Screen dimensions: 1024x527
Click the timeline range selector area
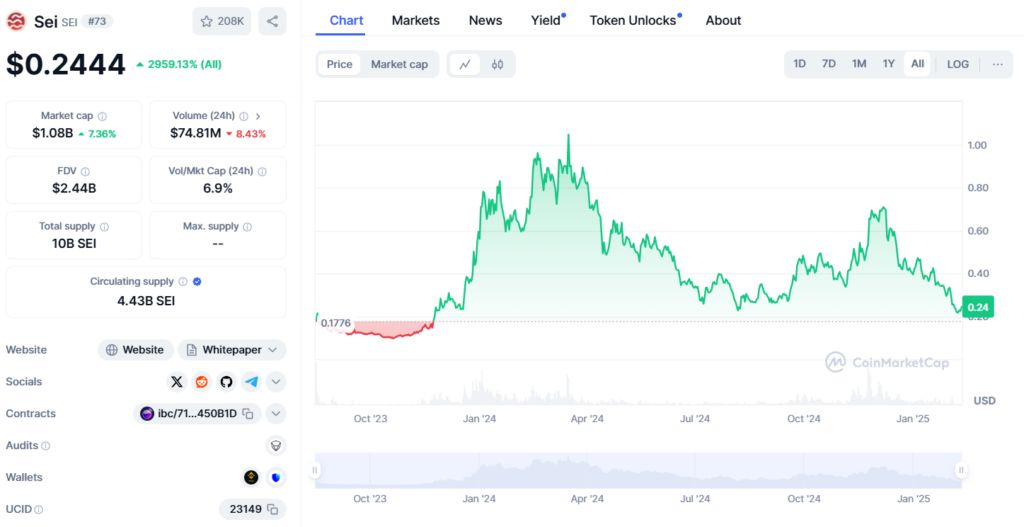tap(638, 470)
